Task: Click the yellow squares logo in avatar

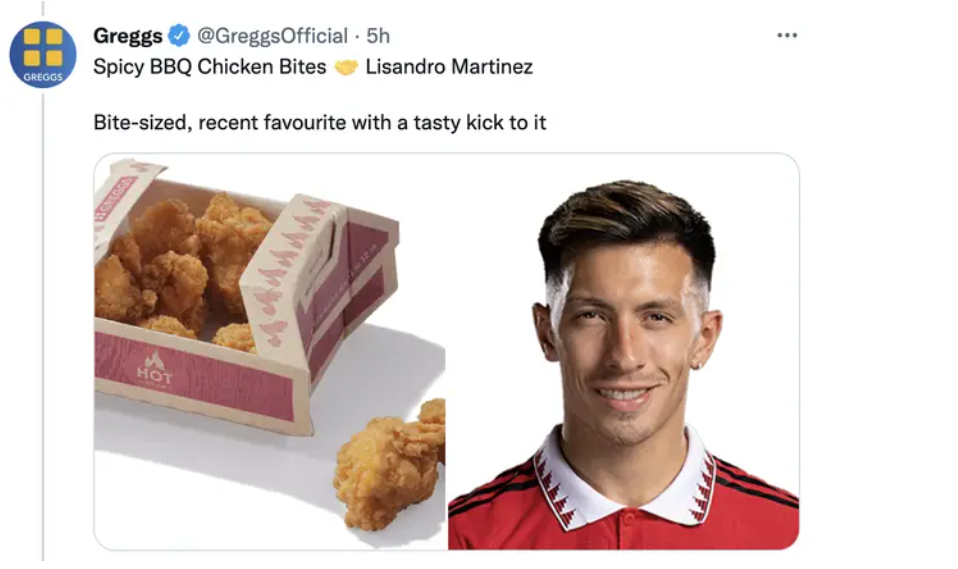Action: pyautogui.click(x=43, y=46)
